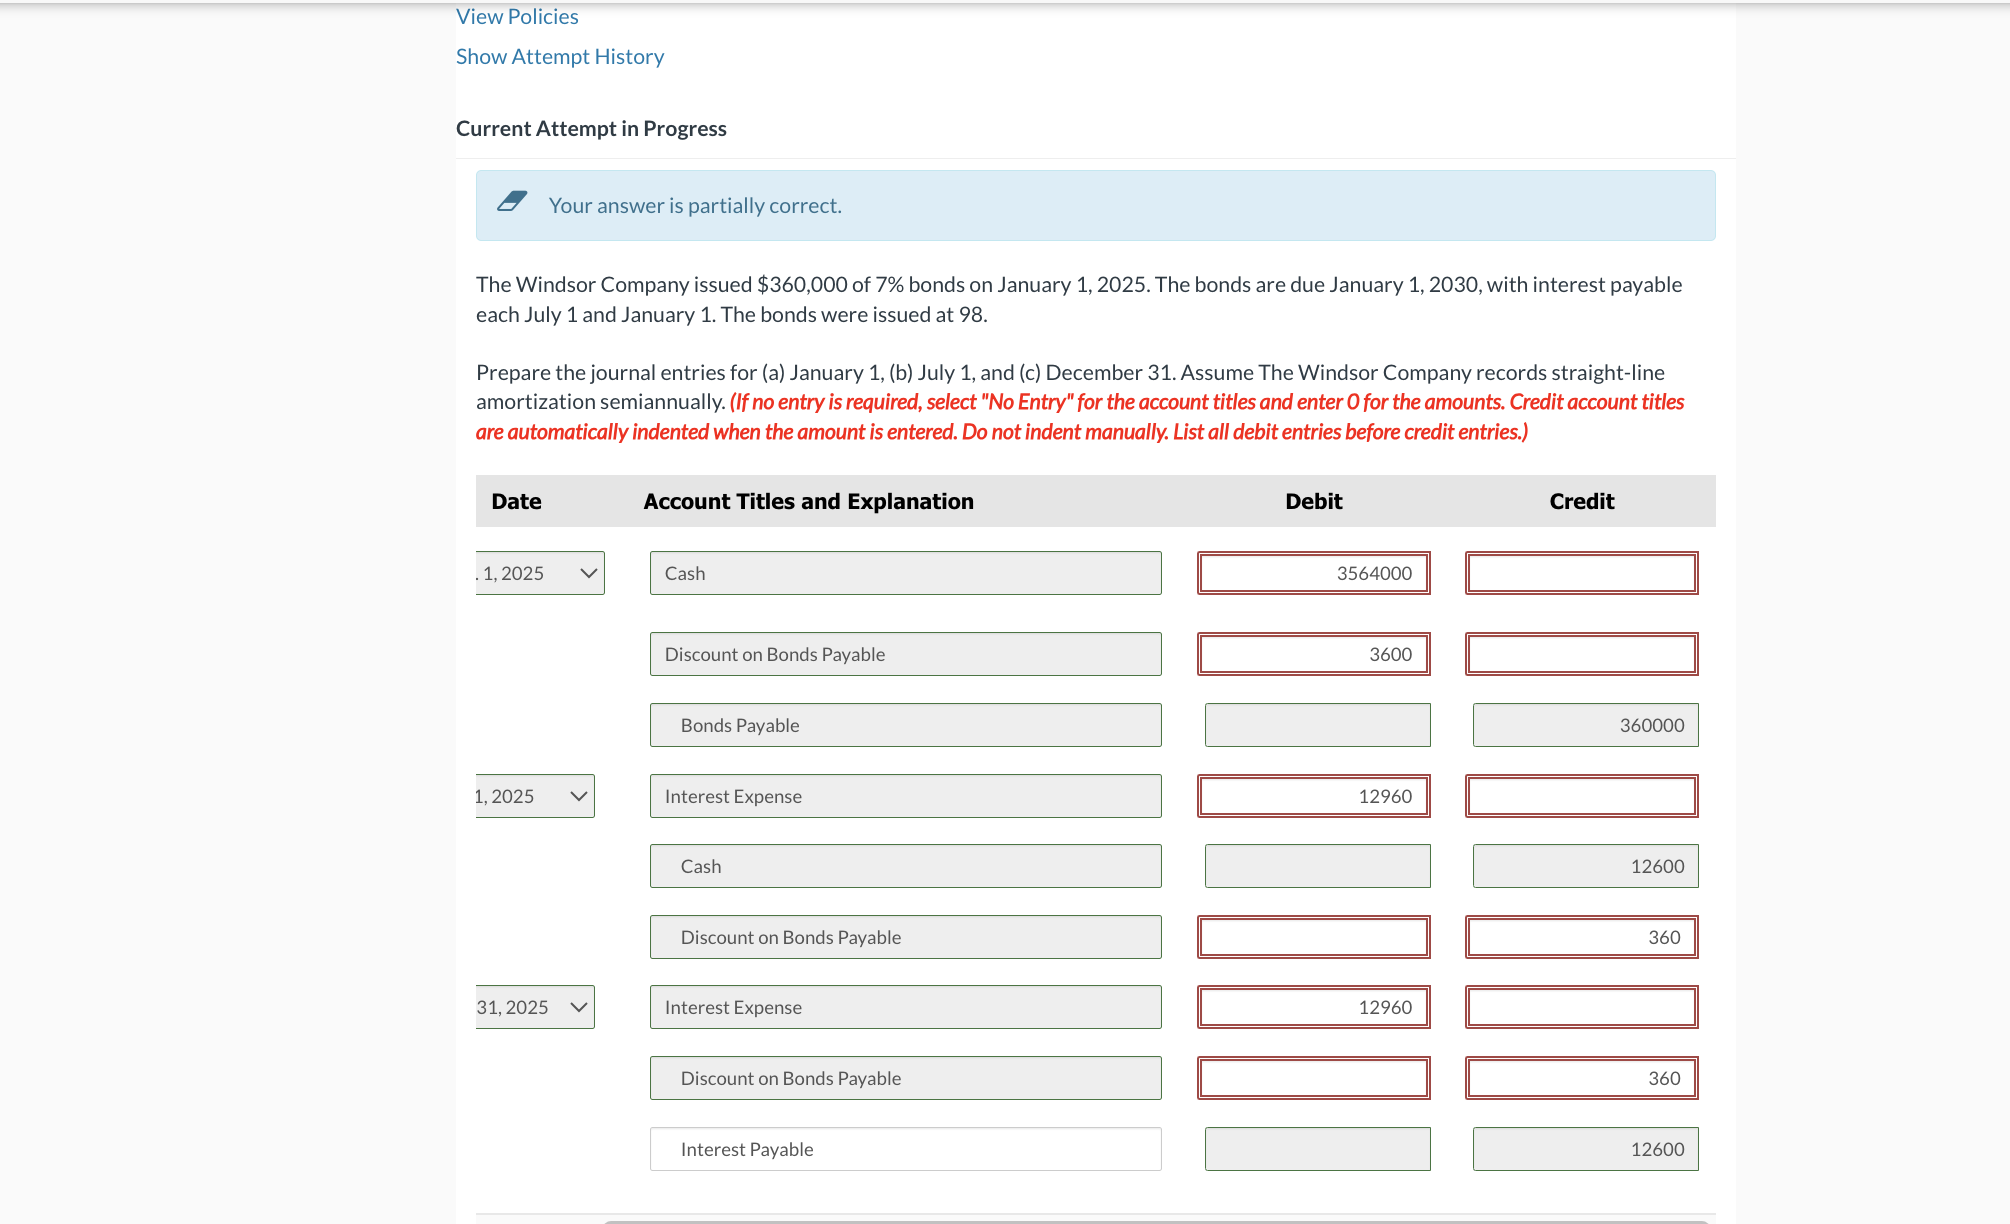
Task: Click first Discount on Bonds Payable title field
Action: pos(905,654)
